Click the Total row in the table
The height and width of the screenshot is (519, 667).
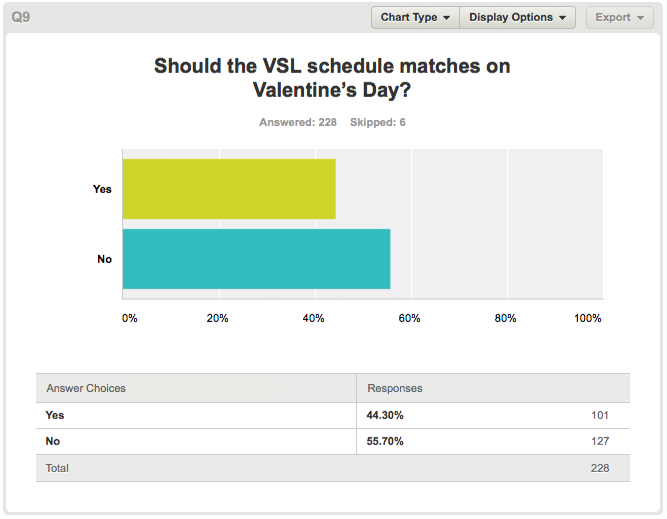[333, 468]
